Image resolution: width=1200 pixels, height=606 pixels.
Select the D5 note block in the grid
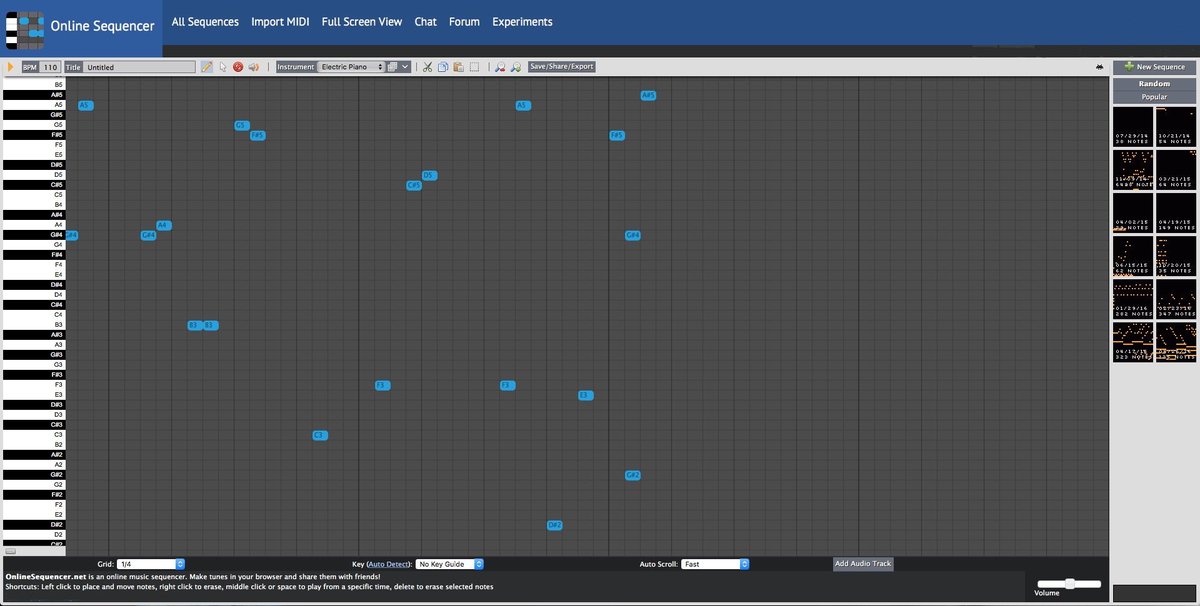(x=429, y=175)
